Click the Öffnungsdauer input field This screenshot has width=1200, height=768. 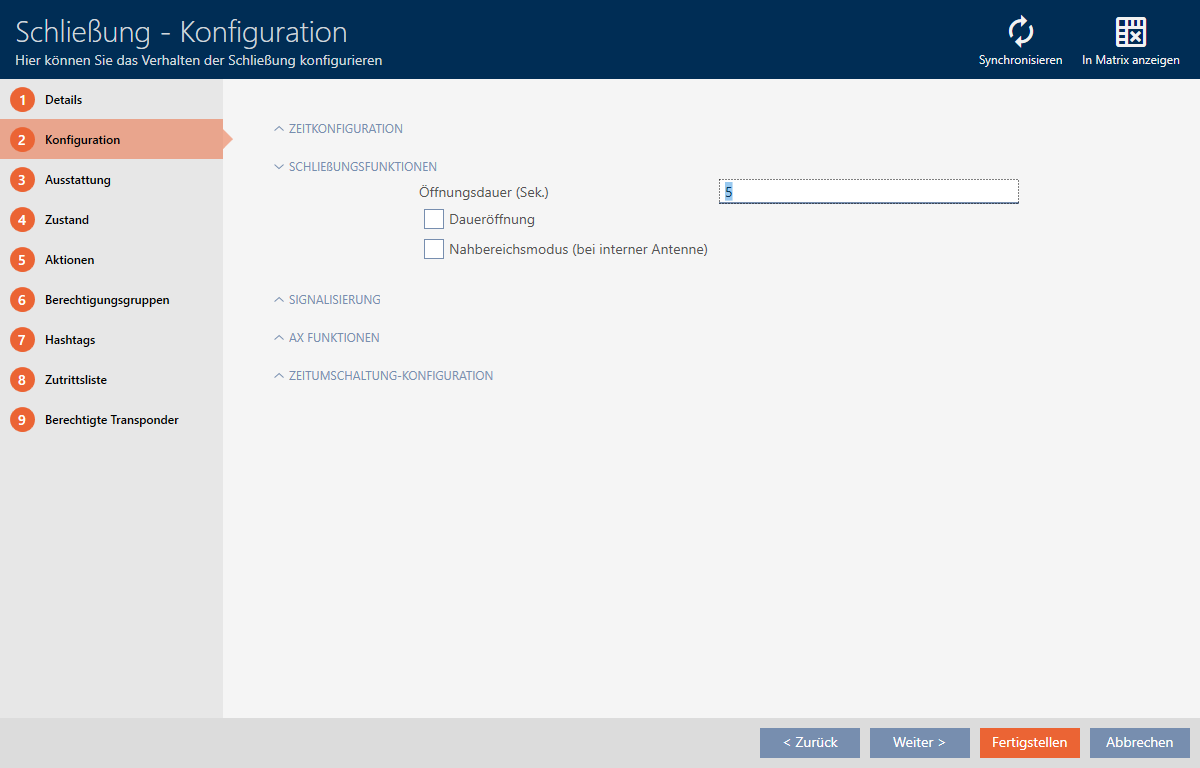click(x=868, y=191)
